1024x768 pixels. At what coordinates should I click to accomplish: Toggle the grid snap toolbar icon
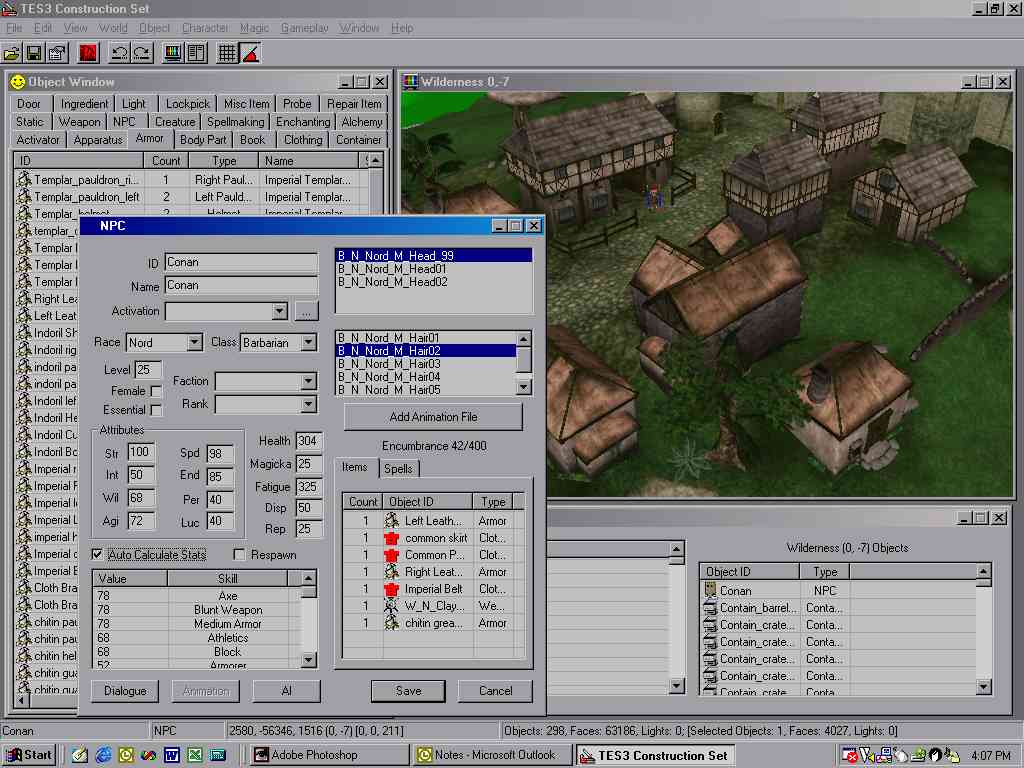(227, 54)
